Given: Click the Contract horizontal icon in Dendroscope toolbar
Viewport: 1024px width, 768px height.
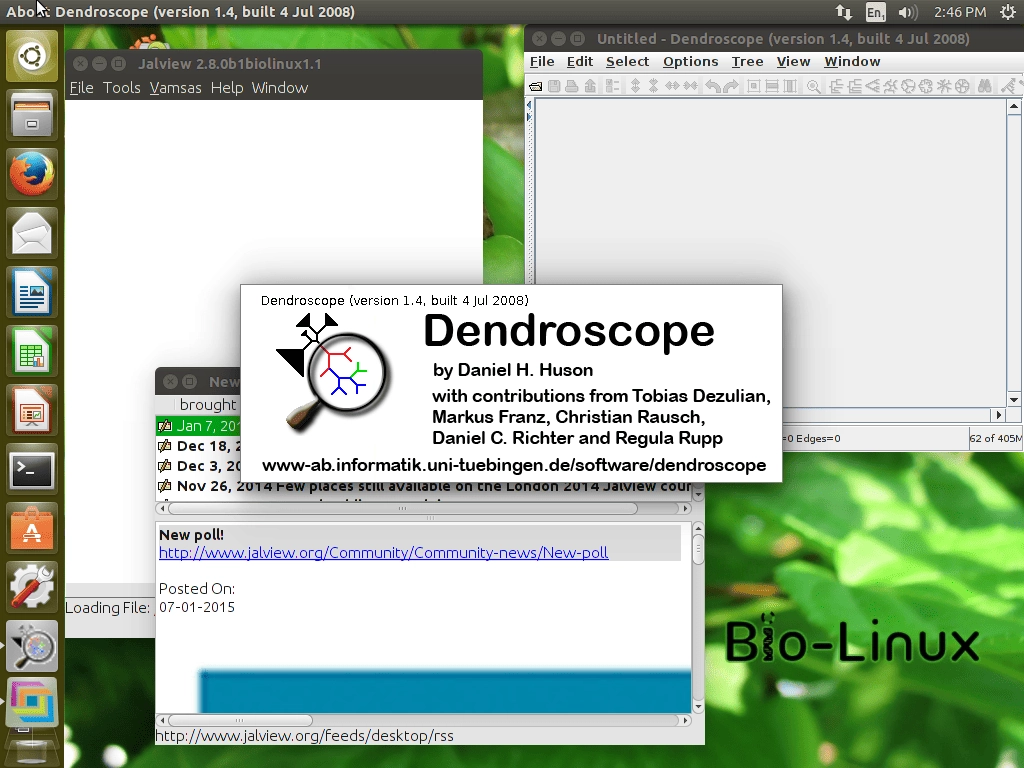Looking at the screenshot, I should click(x=690, y=86).
